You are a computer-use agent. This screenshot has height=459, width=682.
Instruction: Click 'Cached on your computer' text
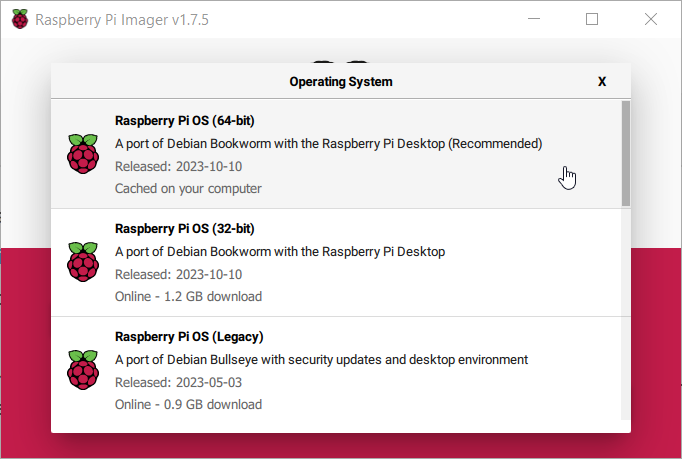point(188,188)
